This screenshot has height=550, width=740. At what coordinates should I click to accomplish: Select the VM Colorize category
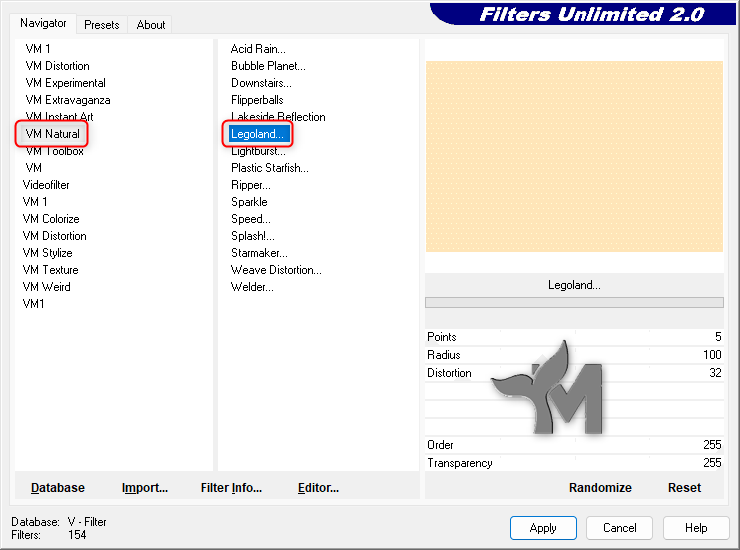click(x=51, y=219)
